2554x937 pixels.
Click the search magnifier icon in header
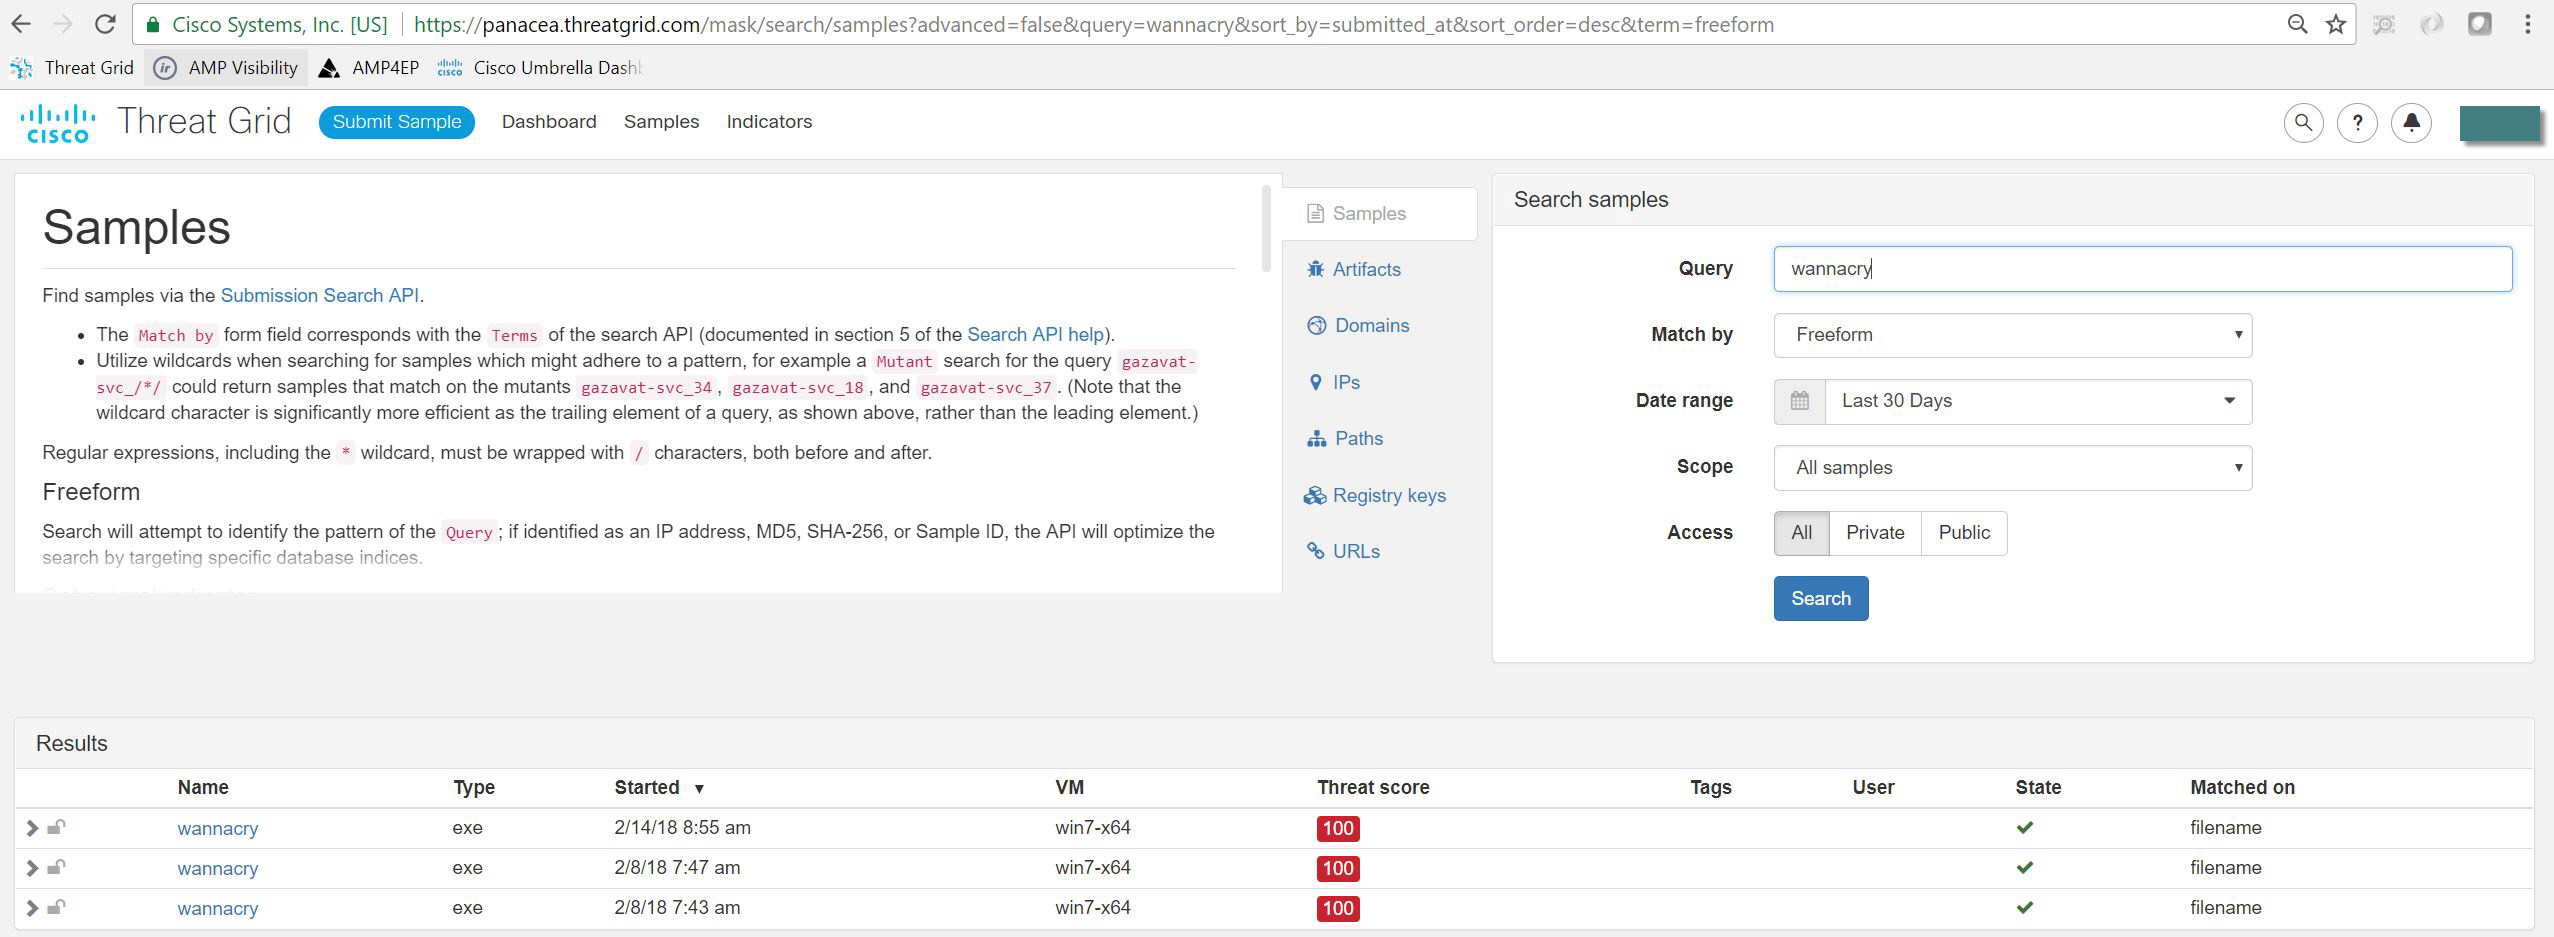[x=2303, y=123]
